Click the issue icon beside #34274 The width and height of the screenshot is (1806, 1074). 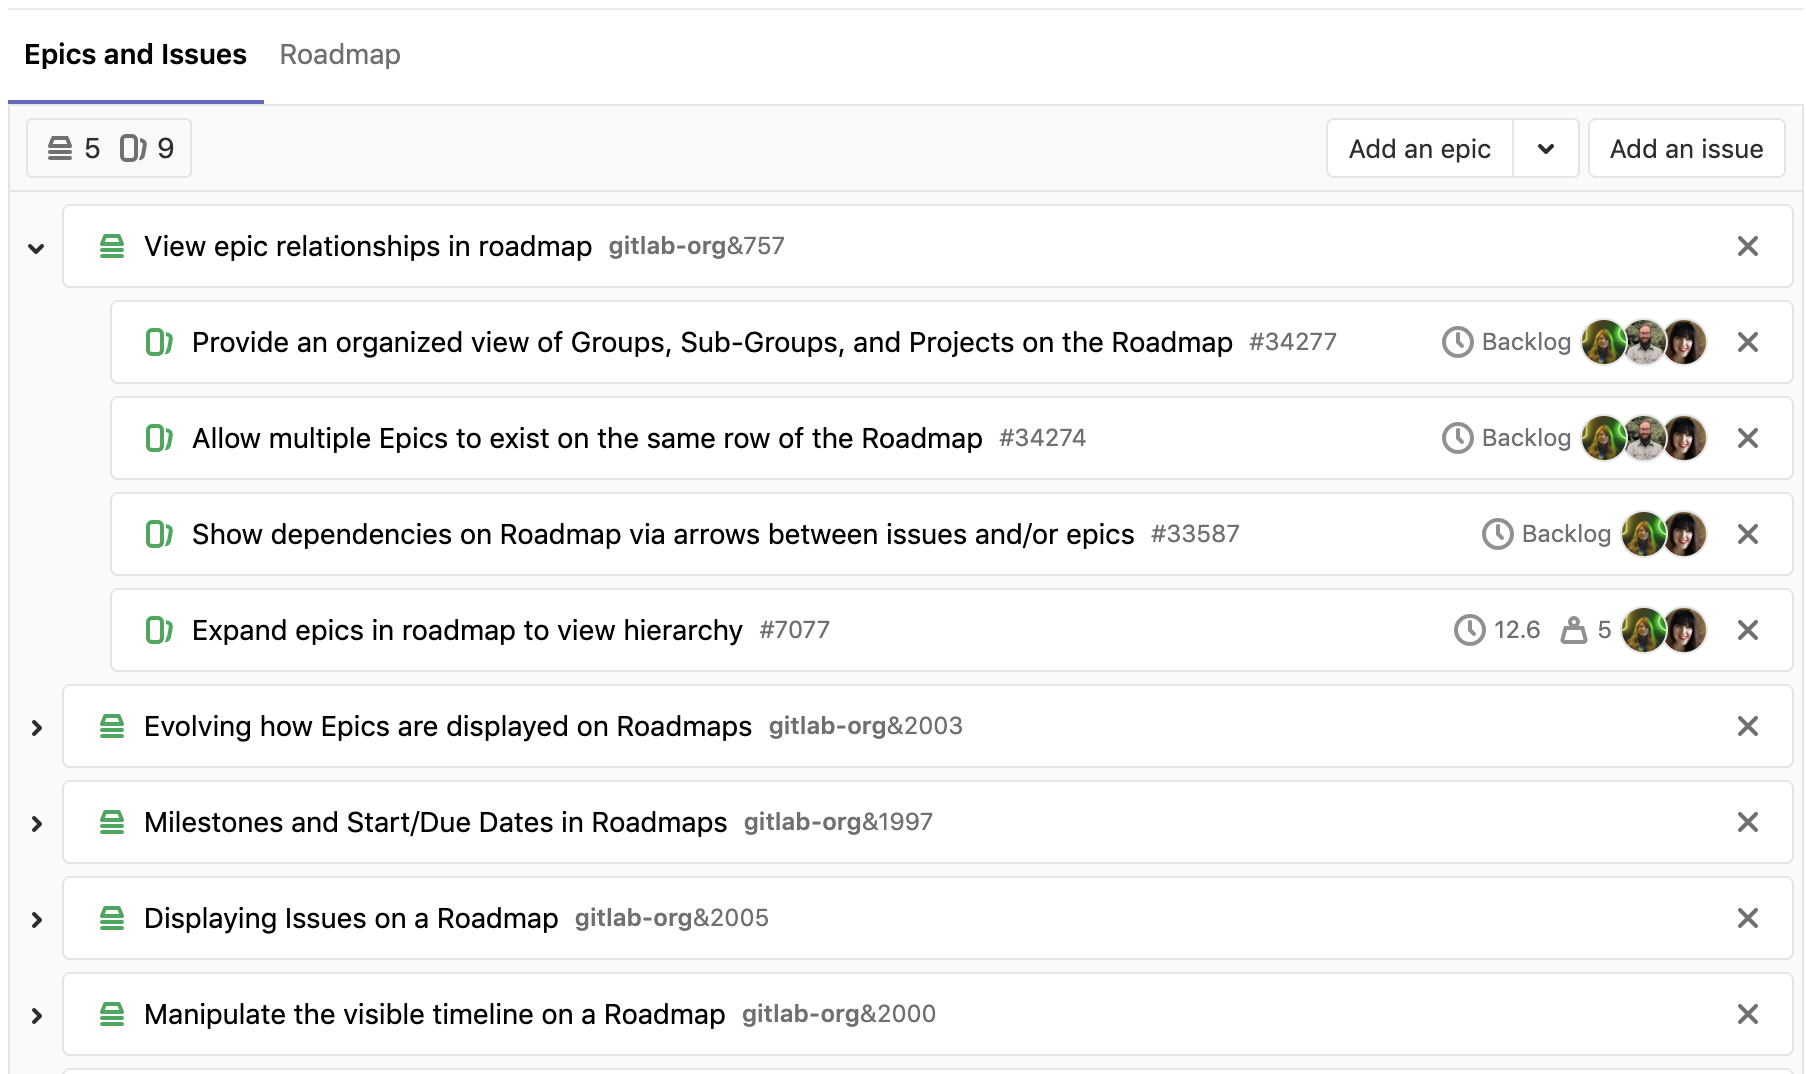[159, 438]
